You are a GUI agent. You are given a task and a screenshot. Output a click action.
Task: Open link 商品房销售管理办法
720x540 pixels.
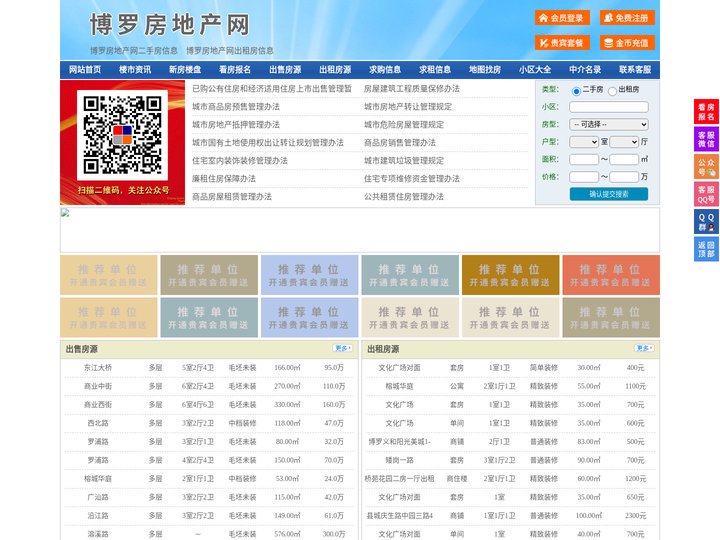tap(400, 142)
